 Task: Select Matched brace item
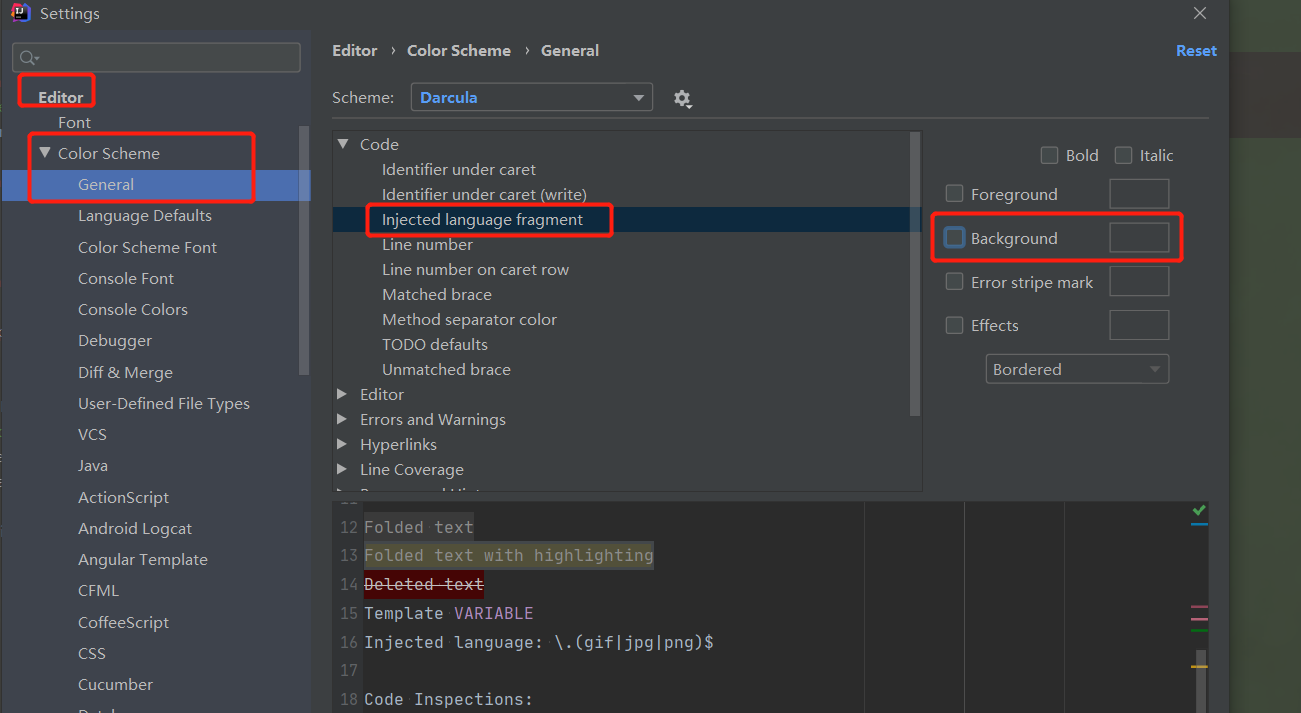point(437,294)
